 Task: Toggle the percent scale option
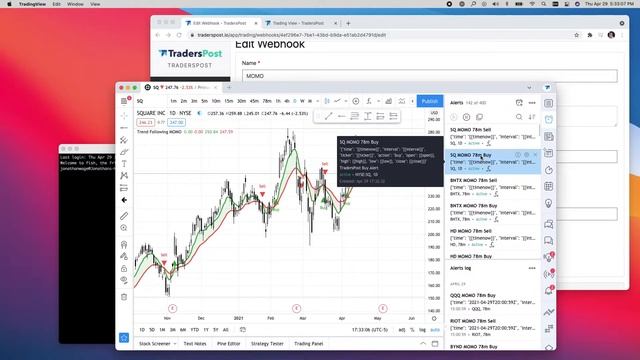coord(412,330)
